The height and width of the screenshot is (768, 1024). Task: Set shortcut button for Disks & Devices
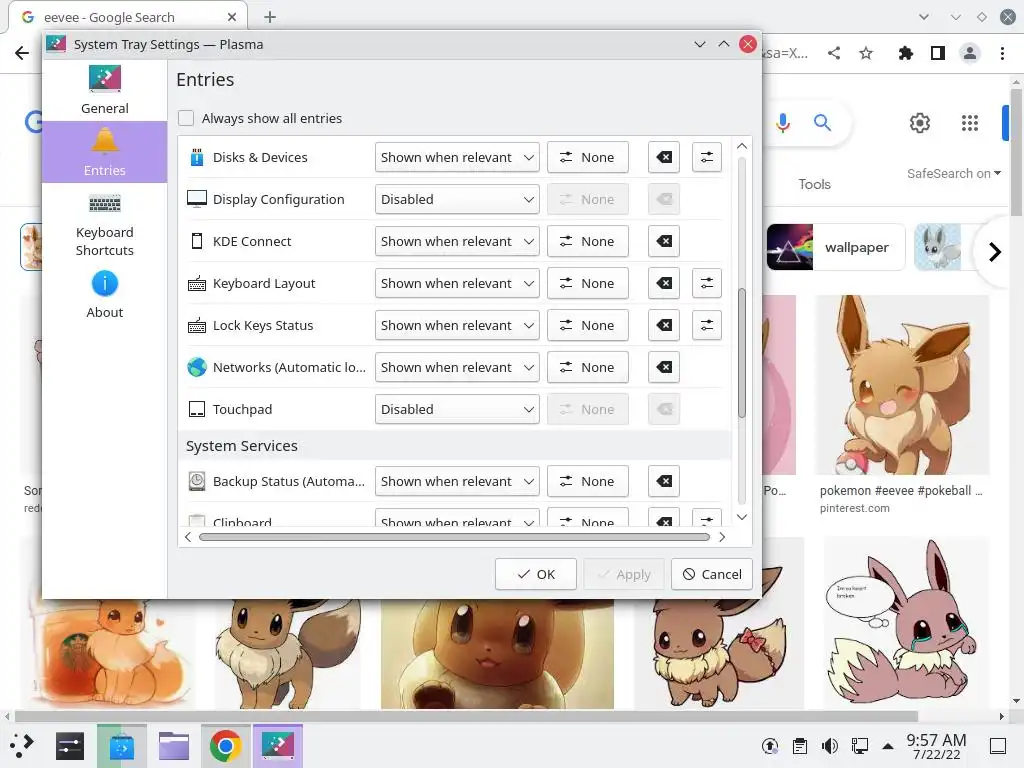pyautogui.click(x=588, y=157)
